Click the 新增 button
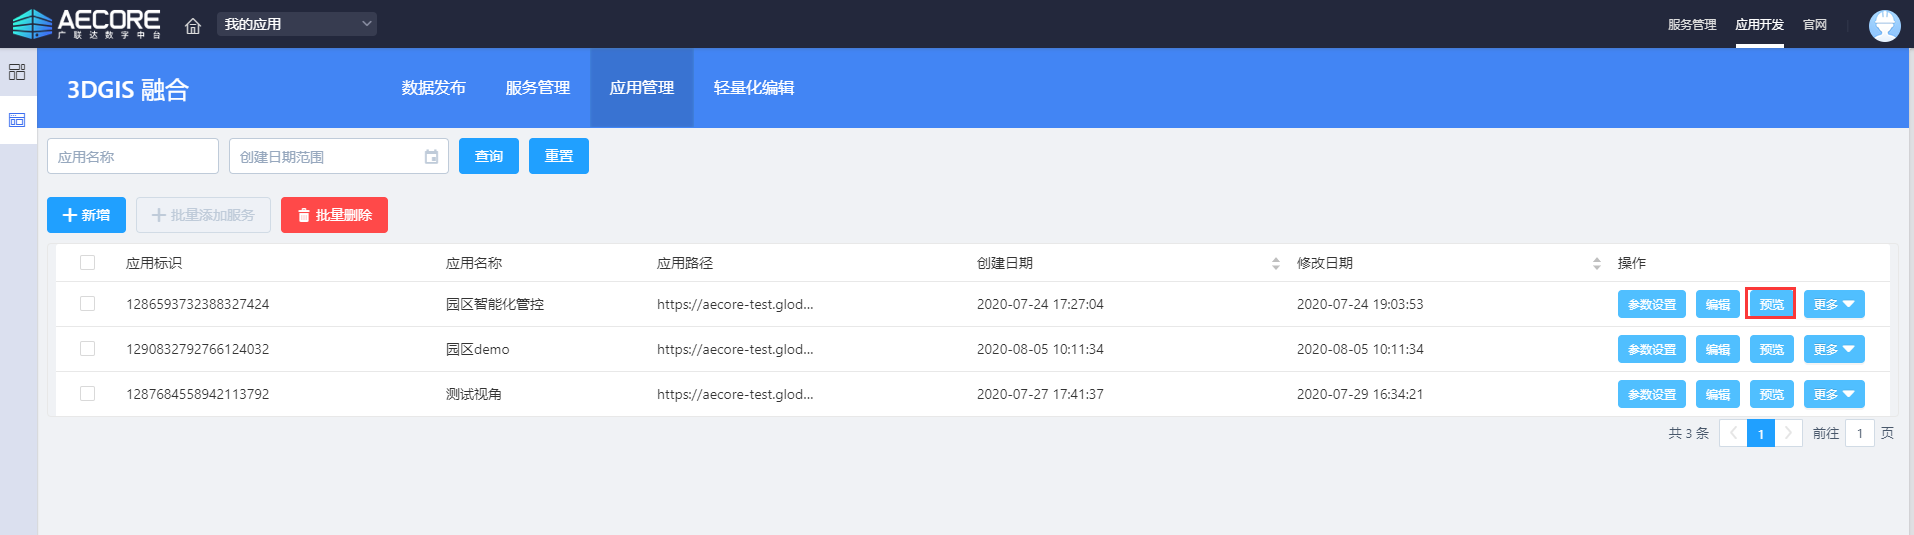 pyautogui.click(x=86, y=215)
